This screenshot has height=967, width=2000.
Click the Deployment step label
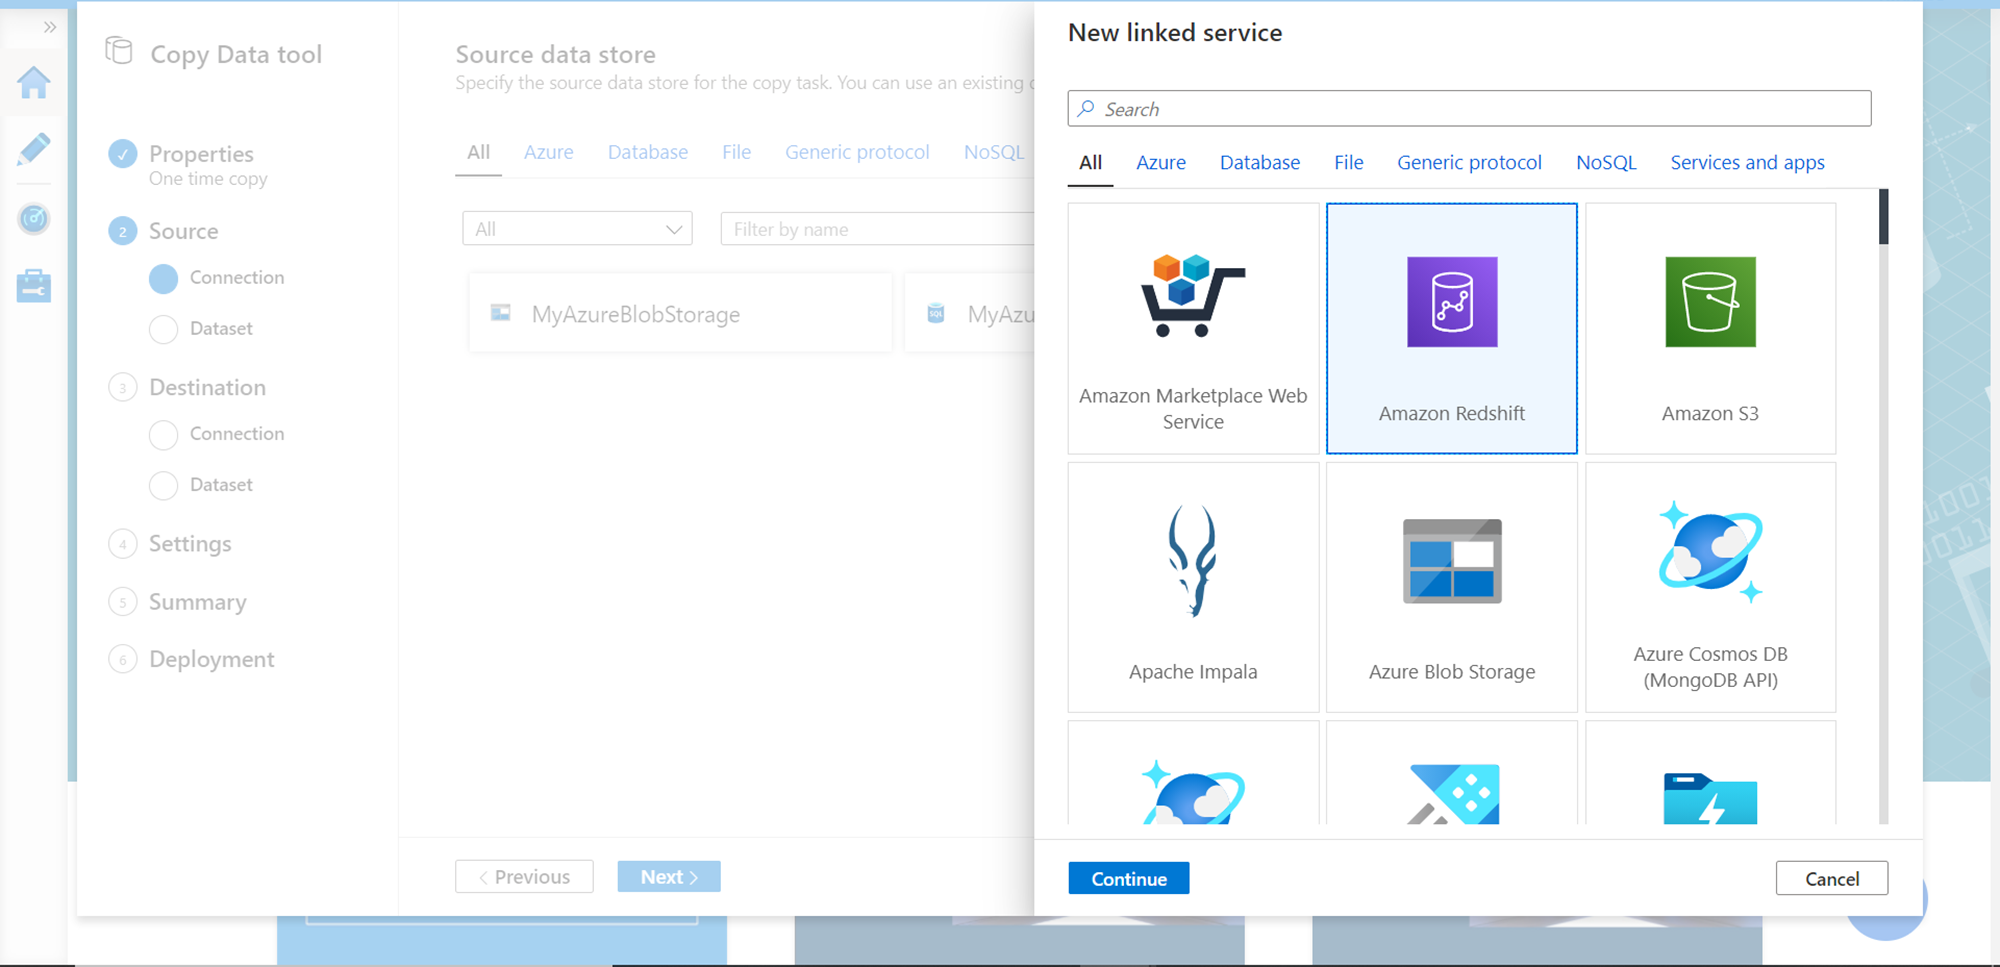212,660
